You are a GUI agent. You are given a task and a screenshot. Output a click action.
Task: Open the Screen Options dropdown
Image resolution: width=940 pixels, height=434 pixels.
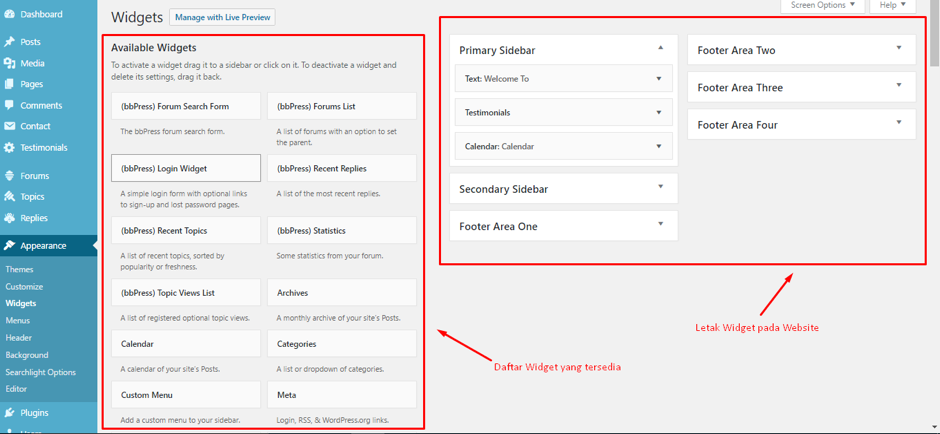coord(822,5)
